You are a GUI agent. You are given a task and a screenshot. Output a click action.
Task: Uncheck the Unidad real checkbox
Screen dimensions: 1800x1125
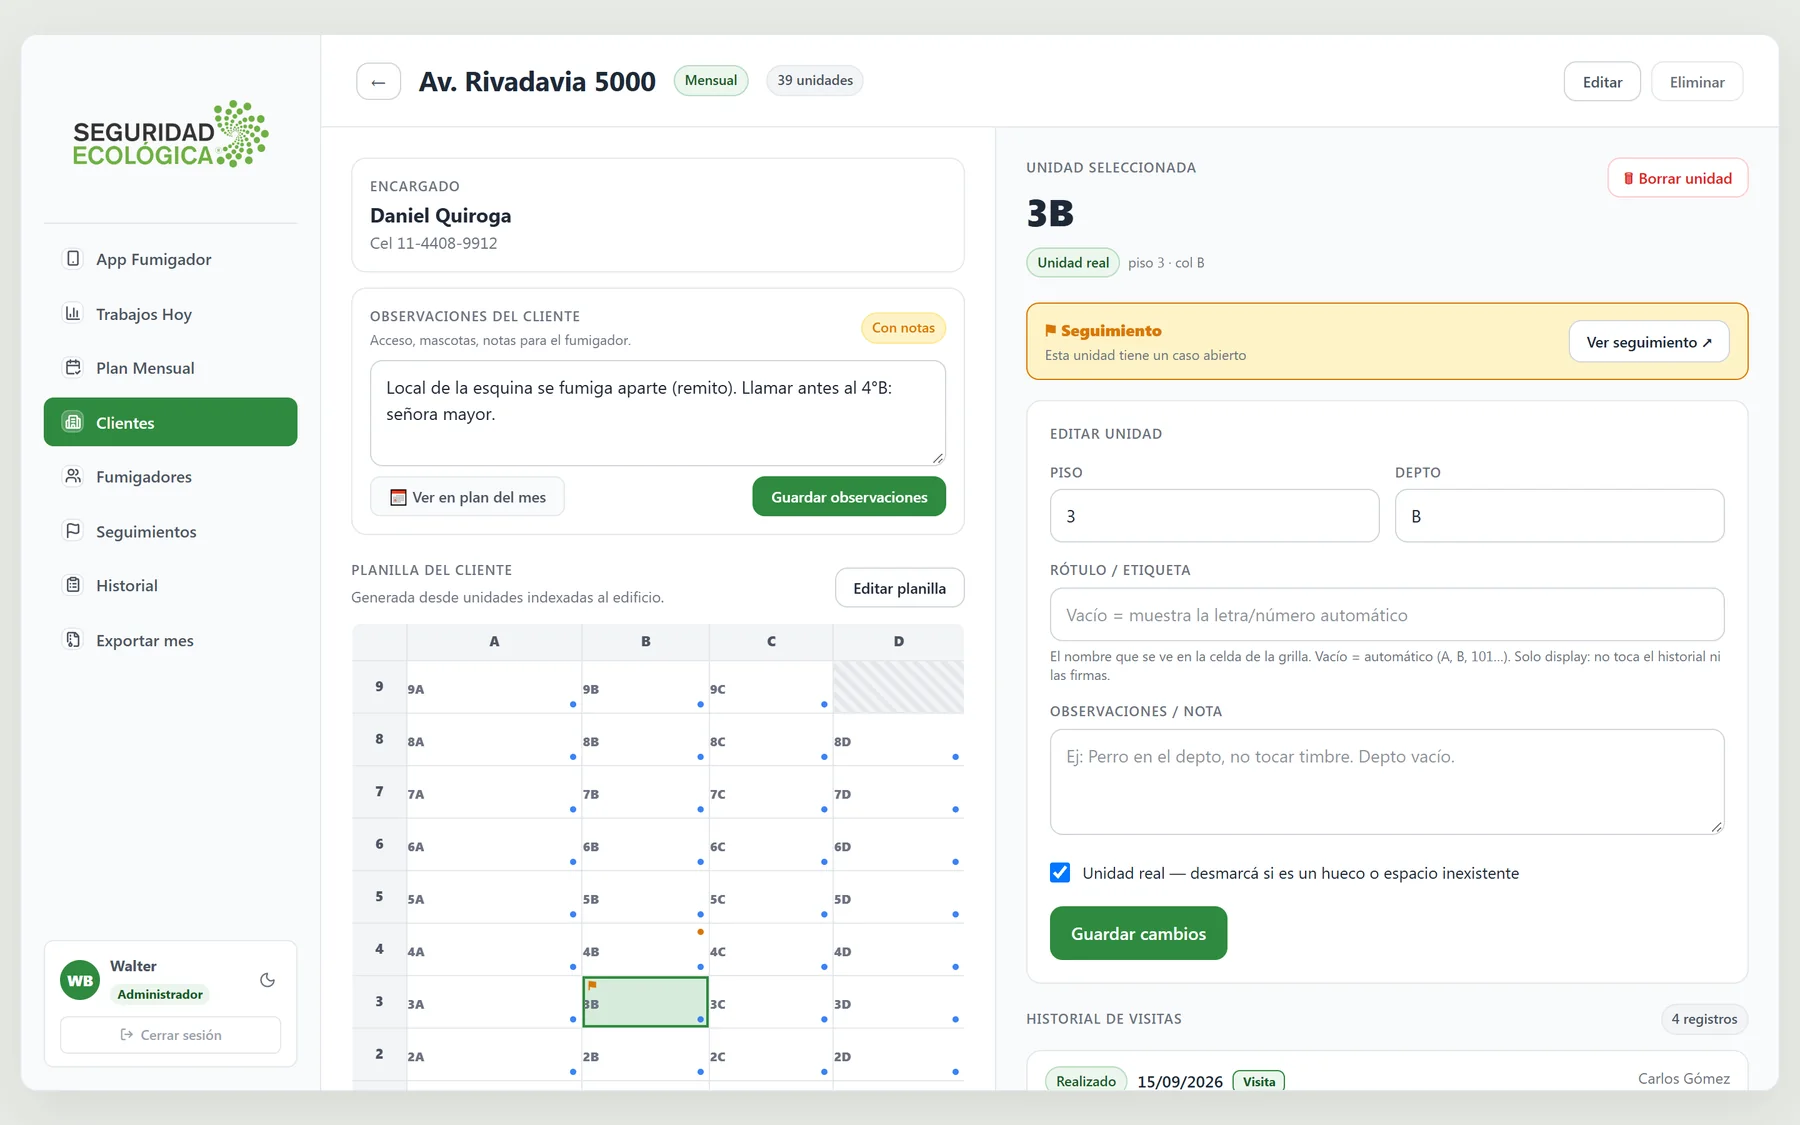[1060, 872]
